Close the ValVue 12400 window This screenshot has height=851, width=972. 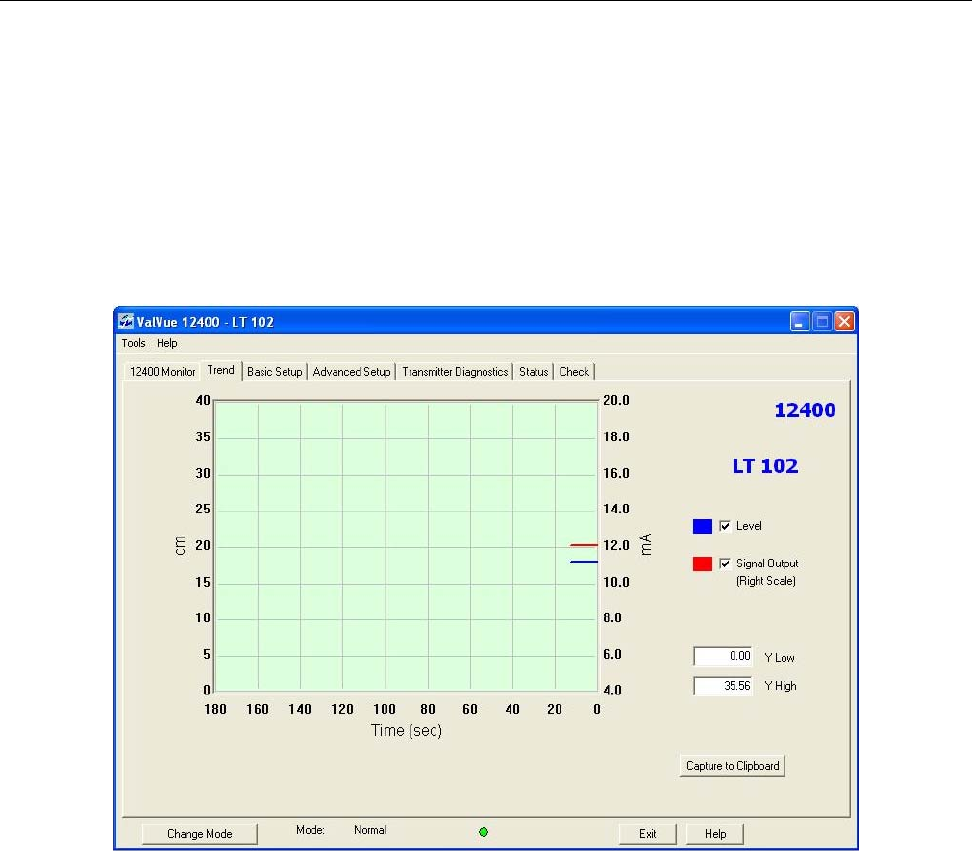coord(844,321)
